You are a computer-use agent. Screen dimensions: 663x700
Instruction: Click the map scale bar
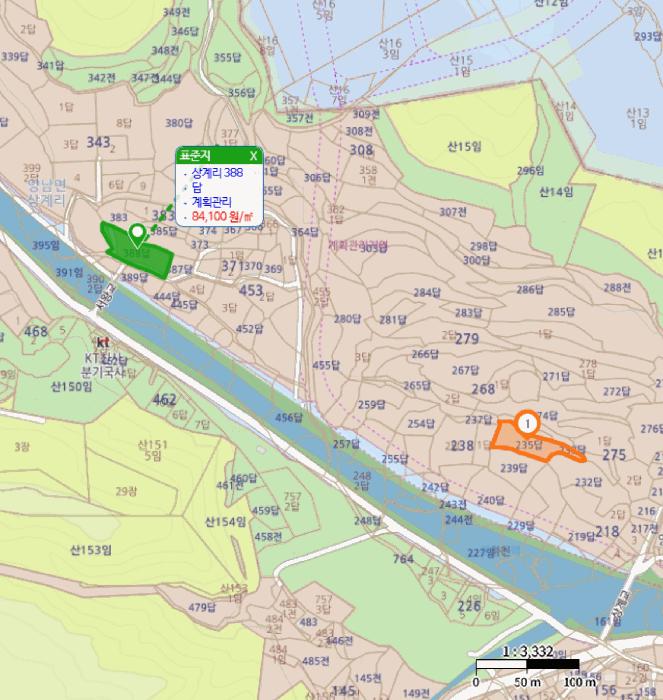(x=527, y=664)
